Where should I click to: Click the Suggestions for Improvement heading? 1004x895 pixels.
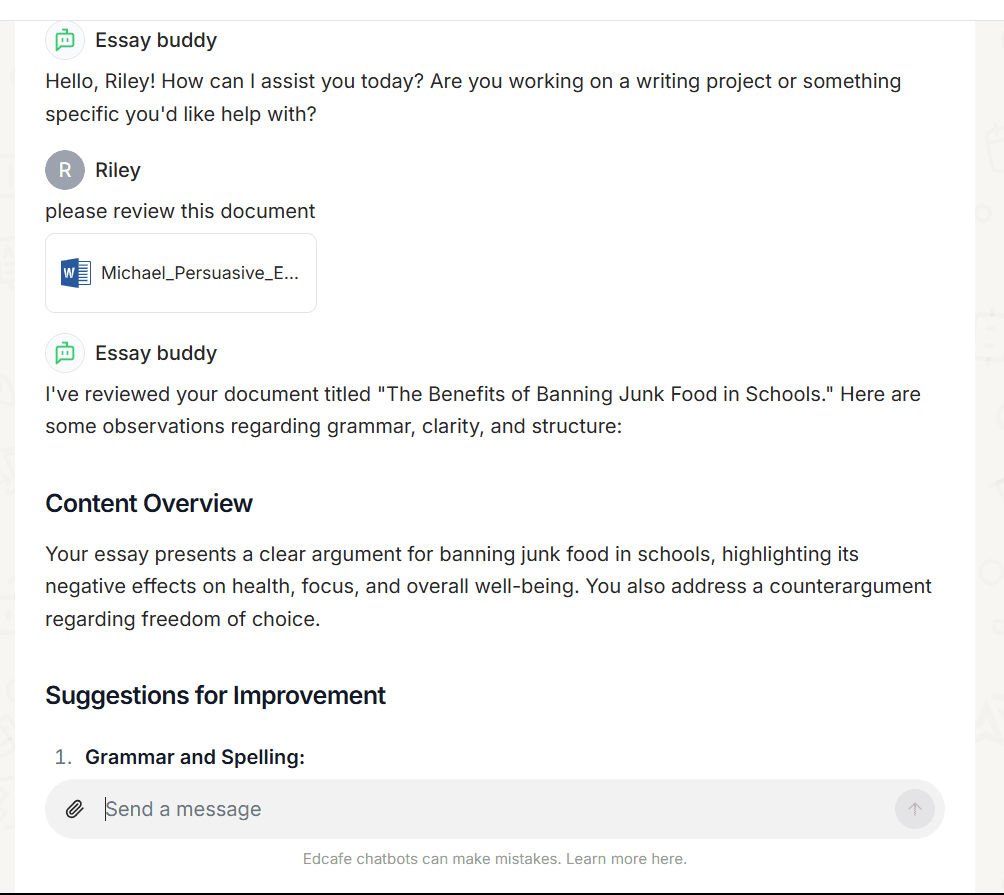(x=215, y=695)
